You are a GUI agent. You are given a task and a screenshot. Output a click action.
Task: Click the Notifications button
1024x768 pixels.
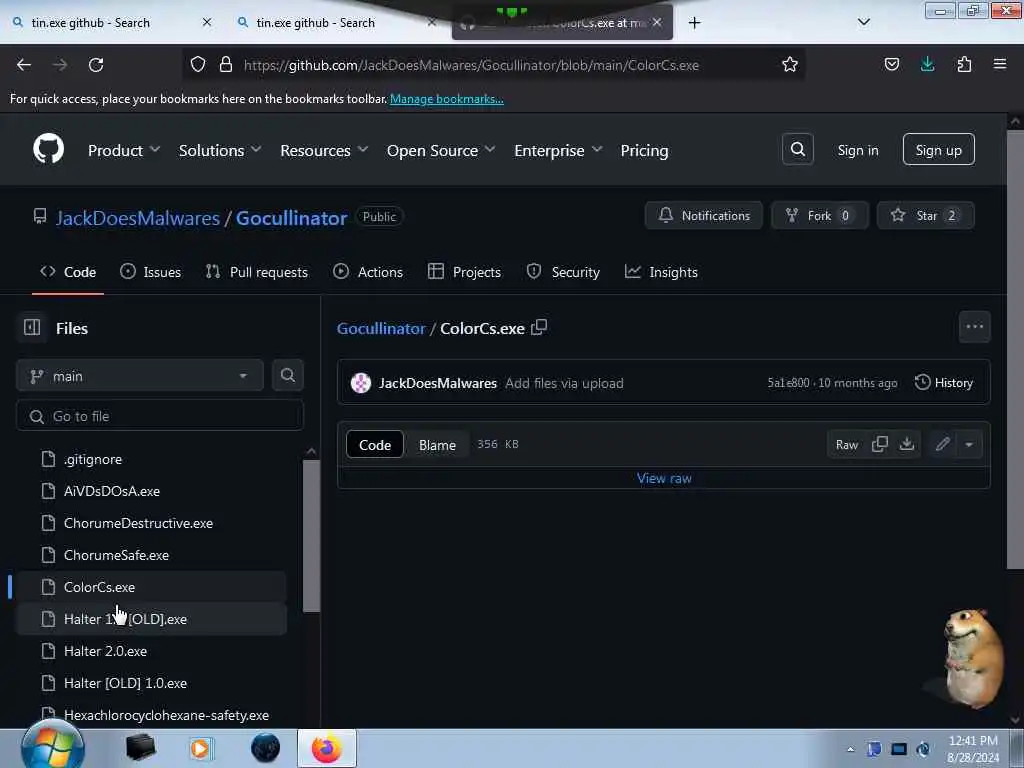click(703, 216)
